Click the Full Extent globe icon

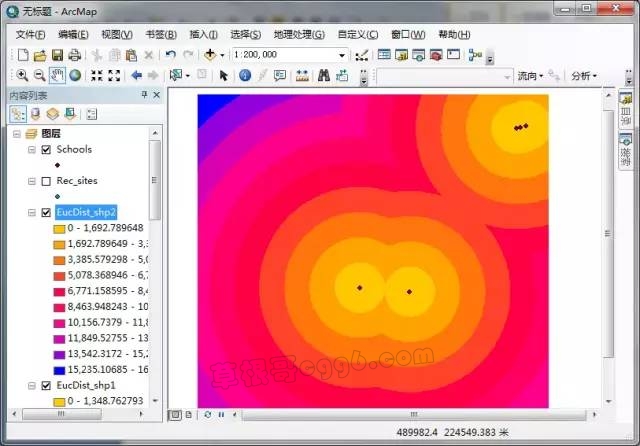[x=75, y=75]
